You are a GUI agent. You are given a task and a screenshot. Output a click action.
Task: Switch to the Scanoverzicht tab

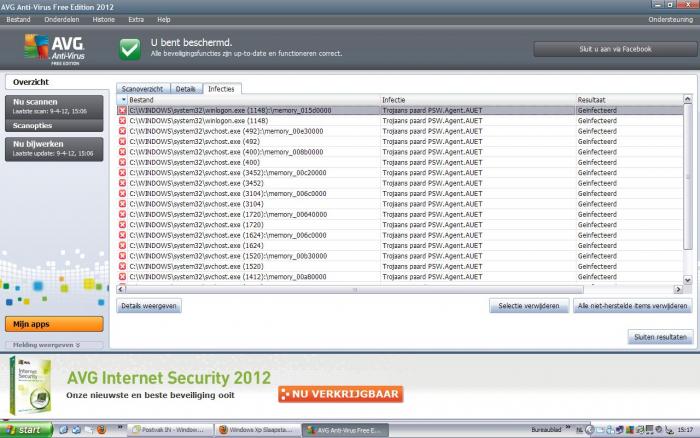point(142,89)
